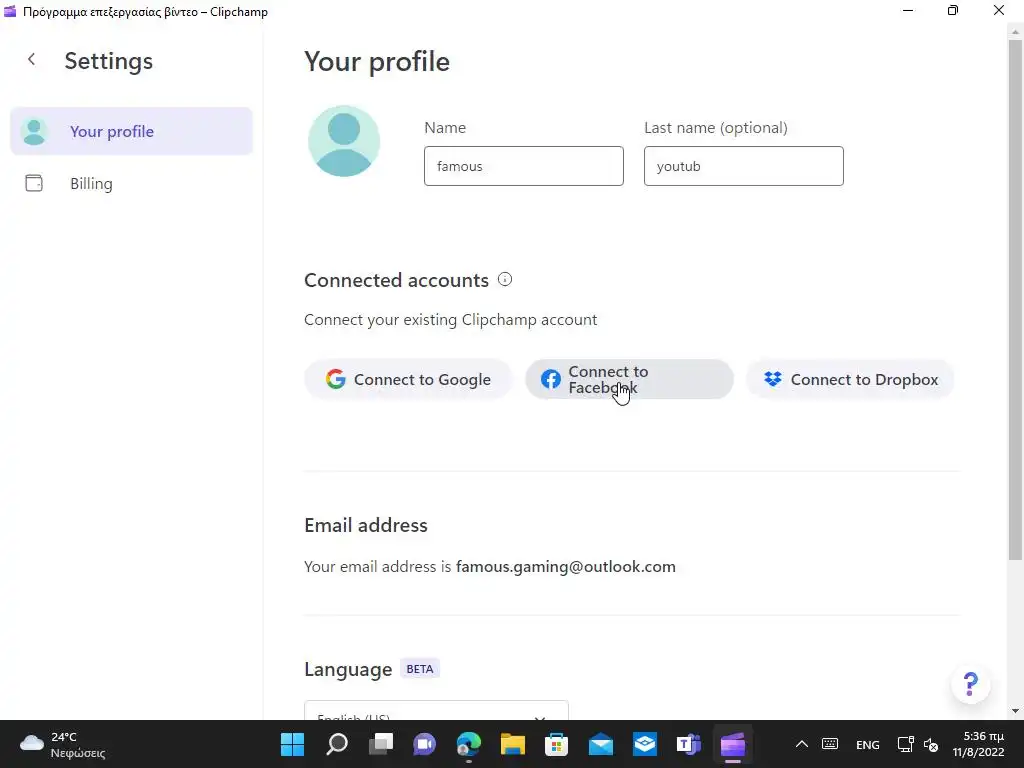Click the Clipchamp taskbar icon
Screen dimensions: 1024x768
click(733, 744)
